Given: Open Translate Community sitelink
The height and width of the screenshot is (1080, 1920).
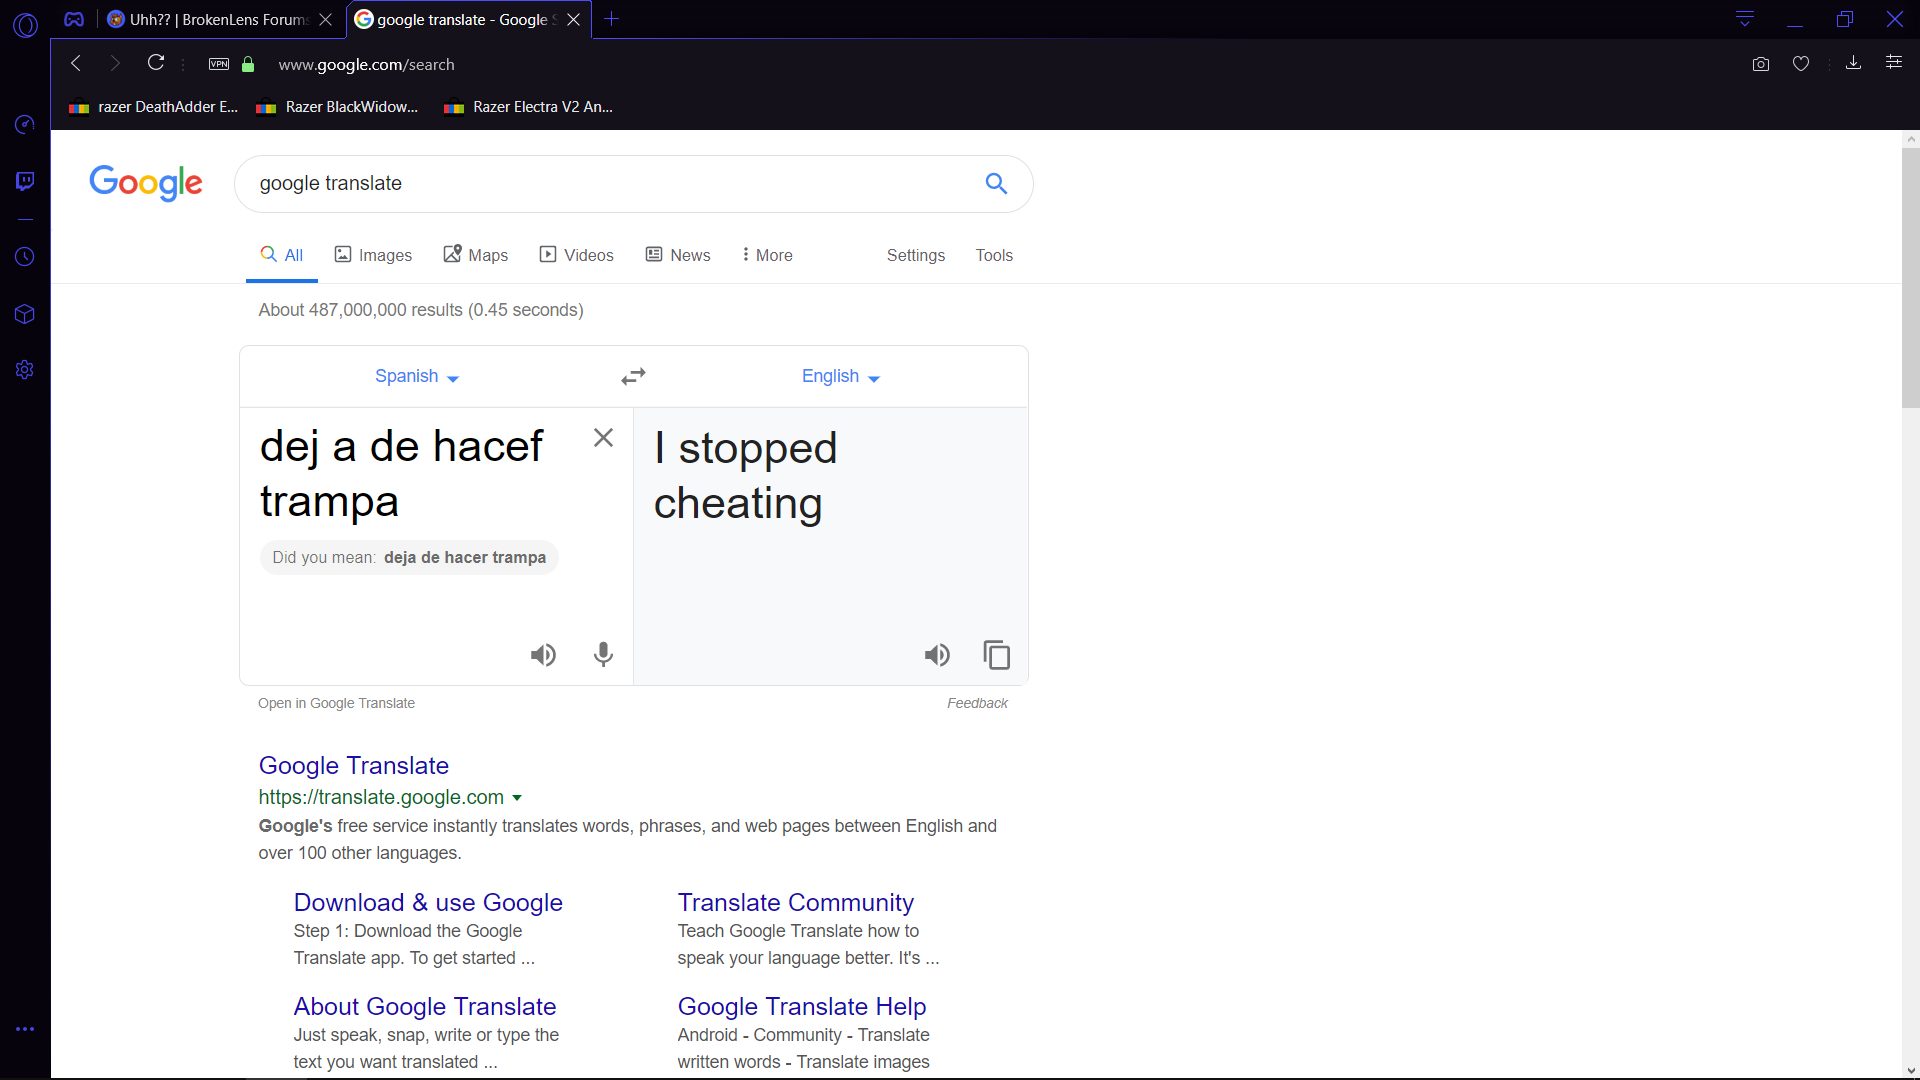Looking at the screenshot, I should click(796, 902).
